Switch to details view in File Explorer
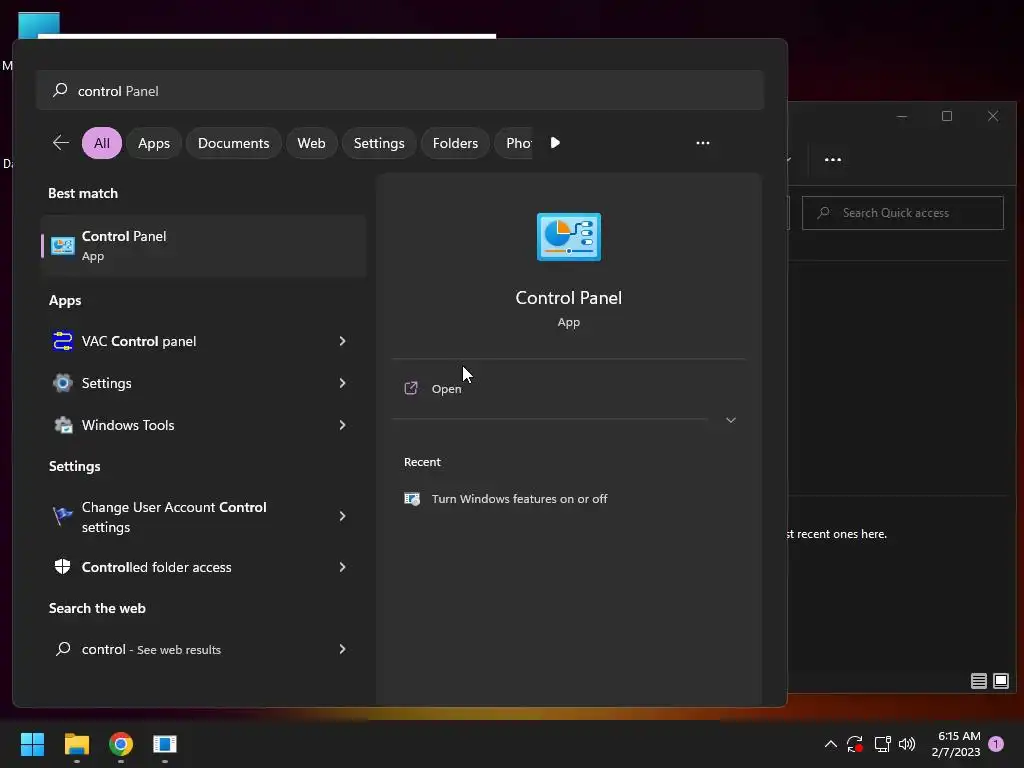The width and height of the screenshot is (1024, 768). (978, 681)
